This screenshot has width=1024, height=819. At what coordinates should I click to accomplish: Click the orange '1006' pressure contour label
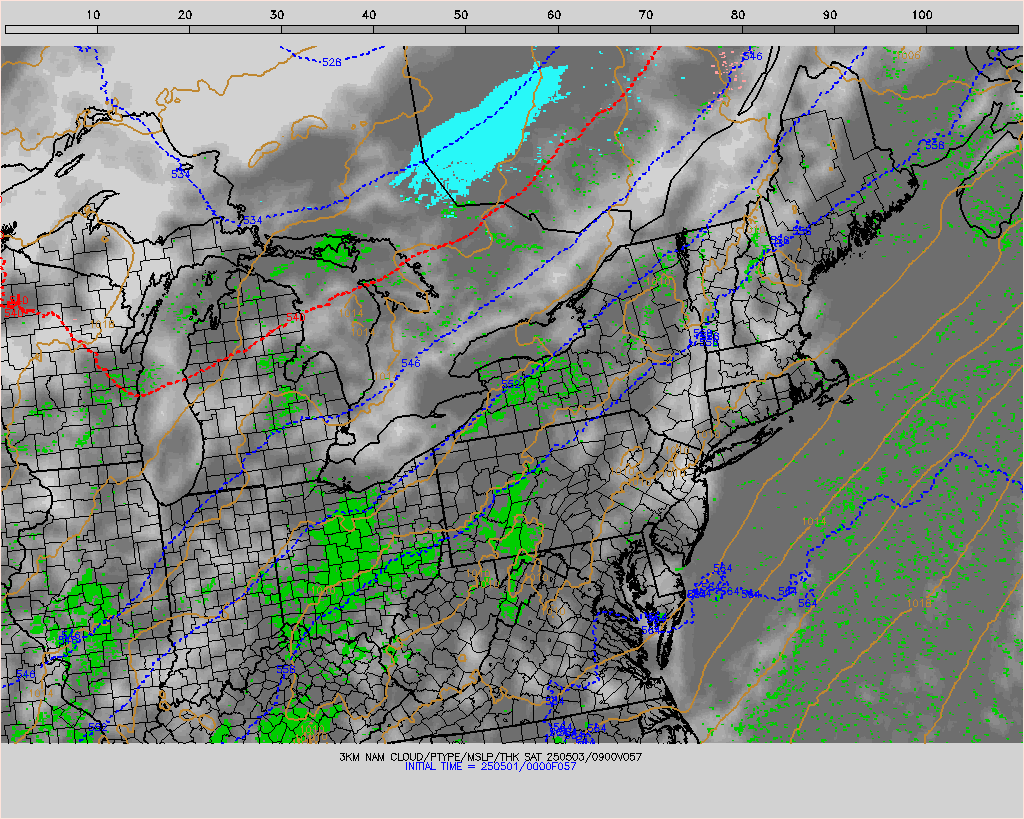908,56
